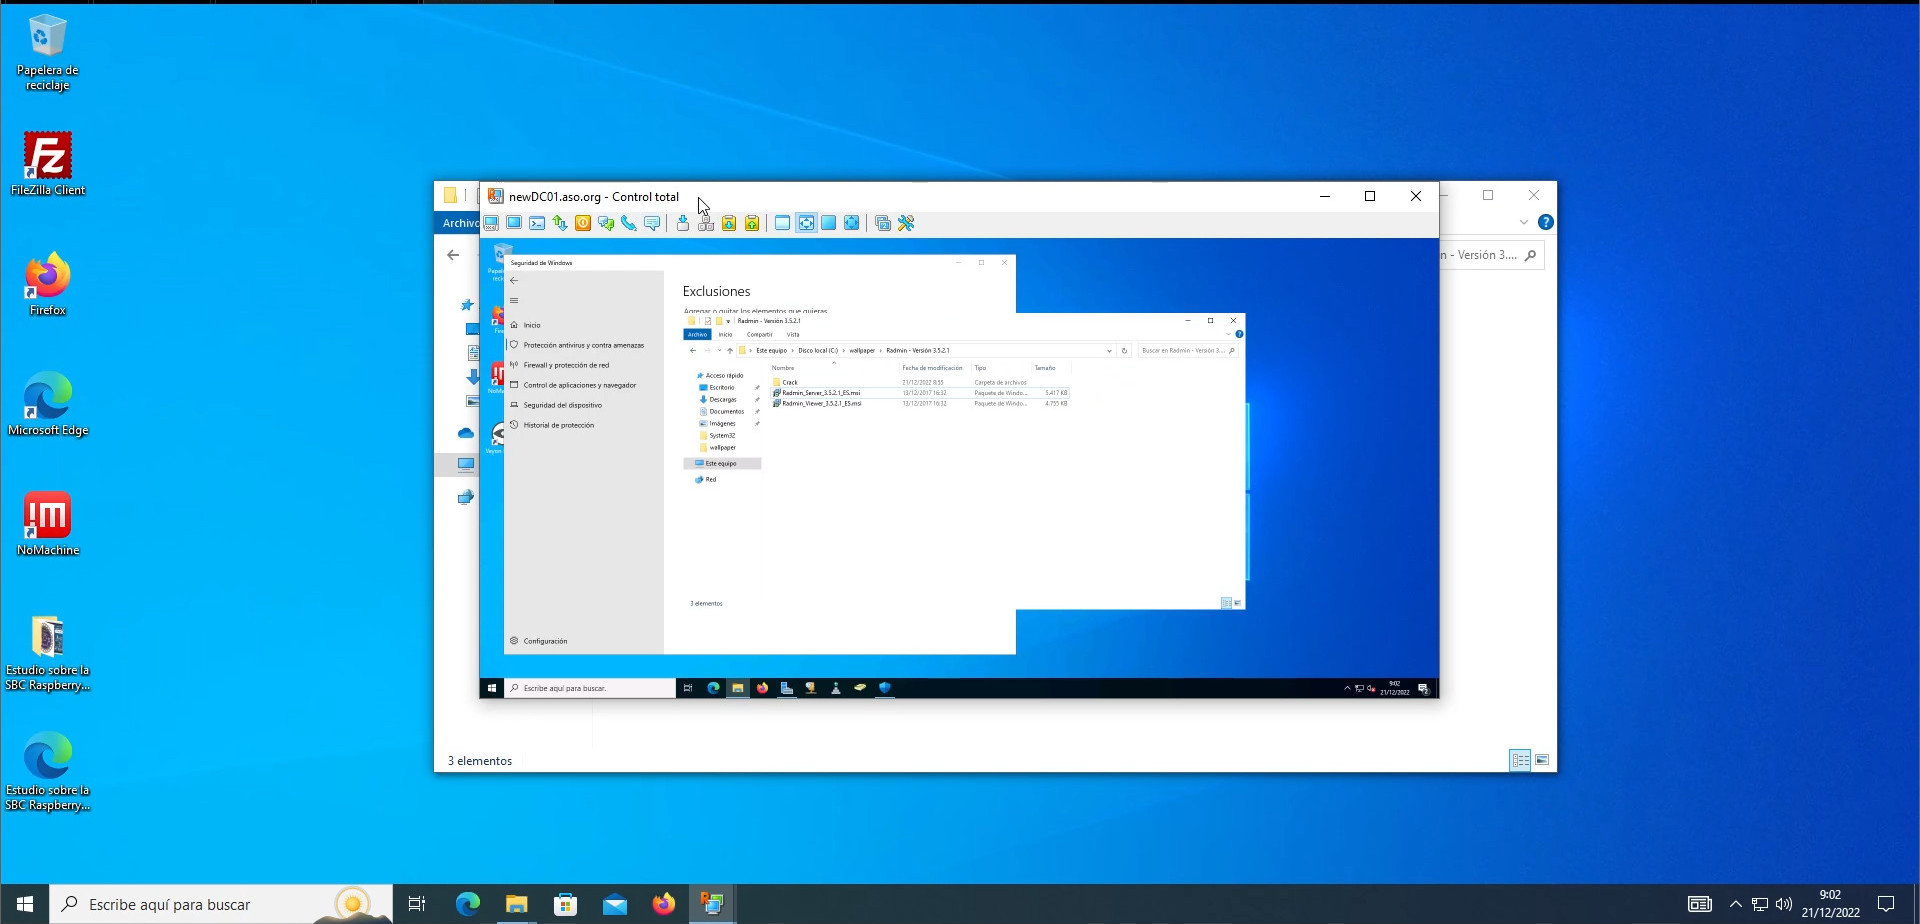
Task: Select Firewall y protección de red
Action: 566,365
